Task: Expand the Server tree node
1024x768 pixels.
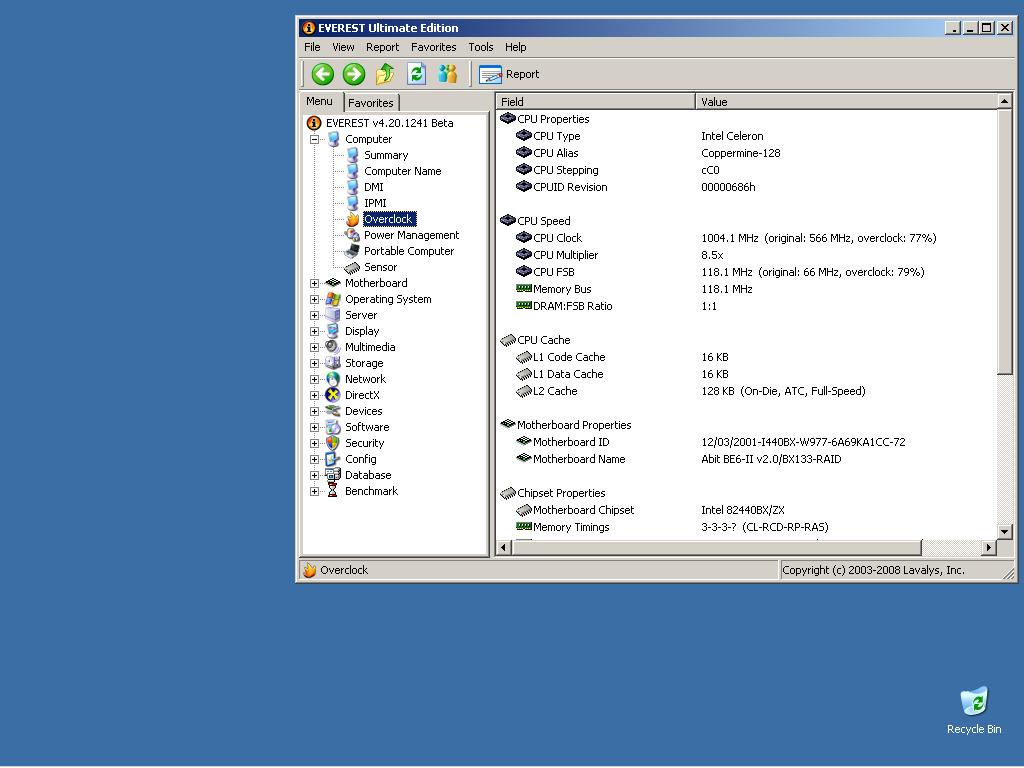Action: (x=315, y=315)
